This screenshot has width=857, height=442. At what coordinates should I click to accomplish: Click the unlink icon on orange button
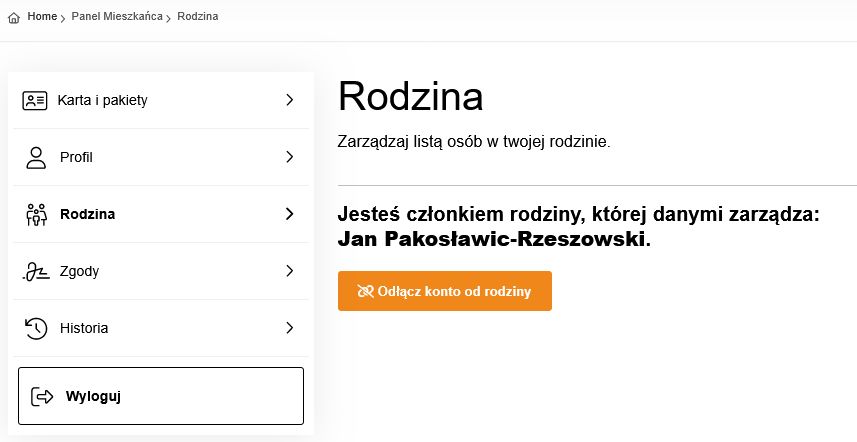click(365, 291)
